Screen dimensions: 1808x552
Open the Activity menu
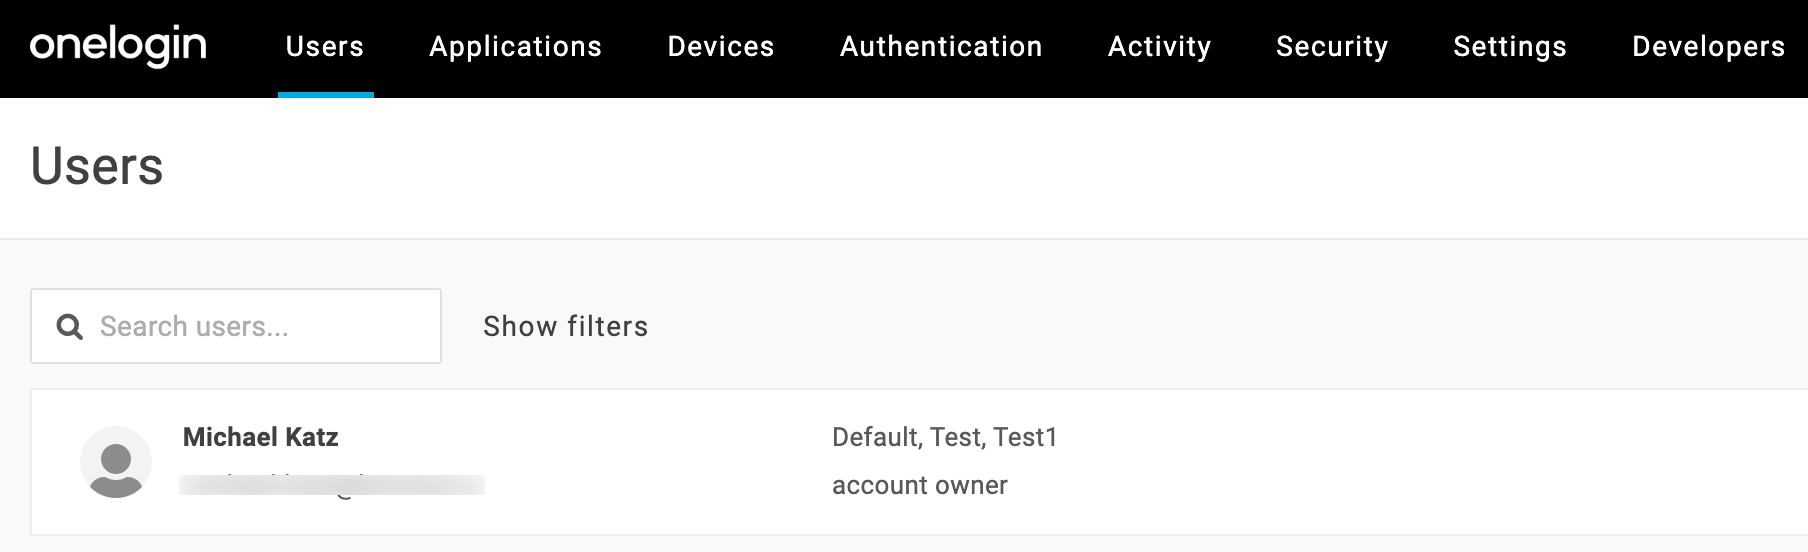click(x=1159, y=46)
